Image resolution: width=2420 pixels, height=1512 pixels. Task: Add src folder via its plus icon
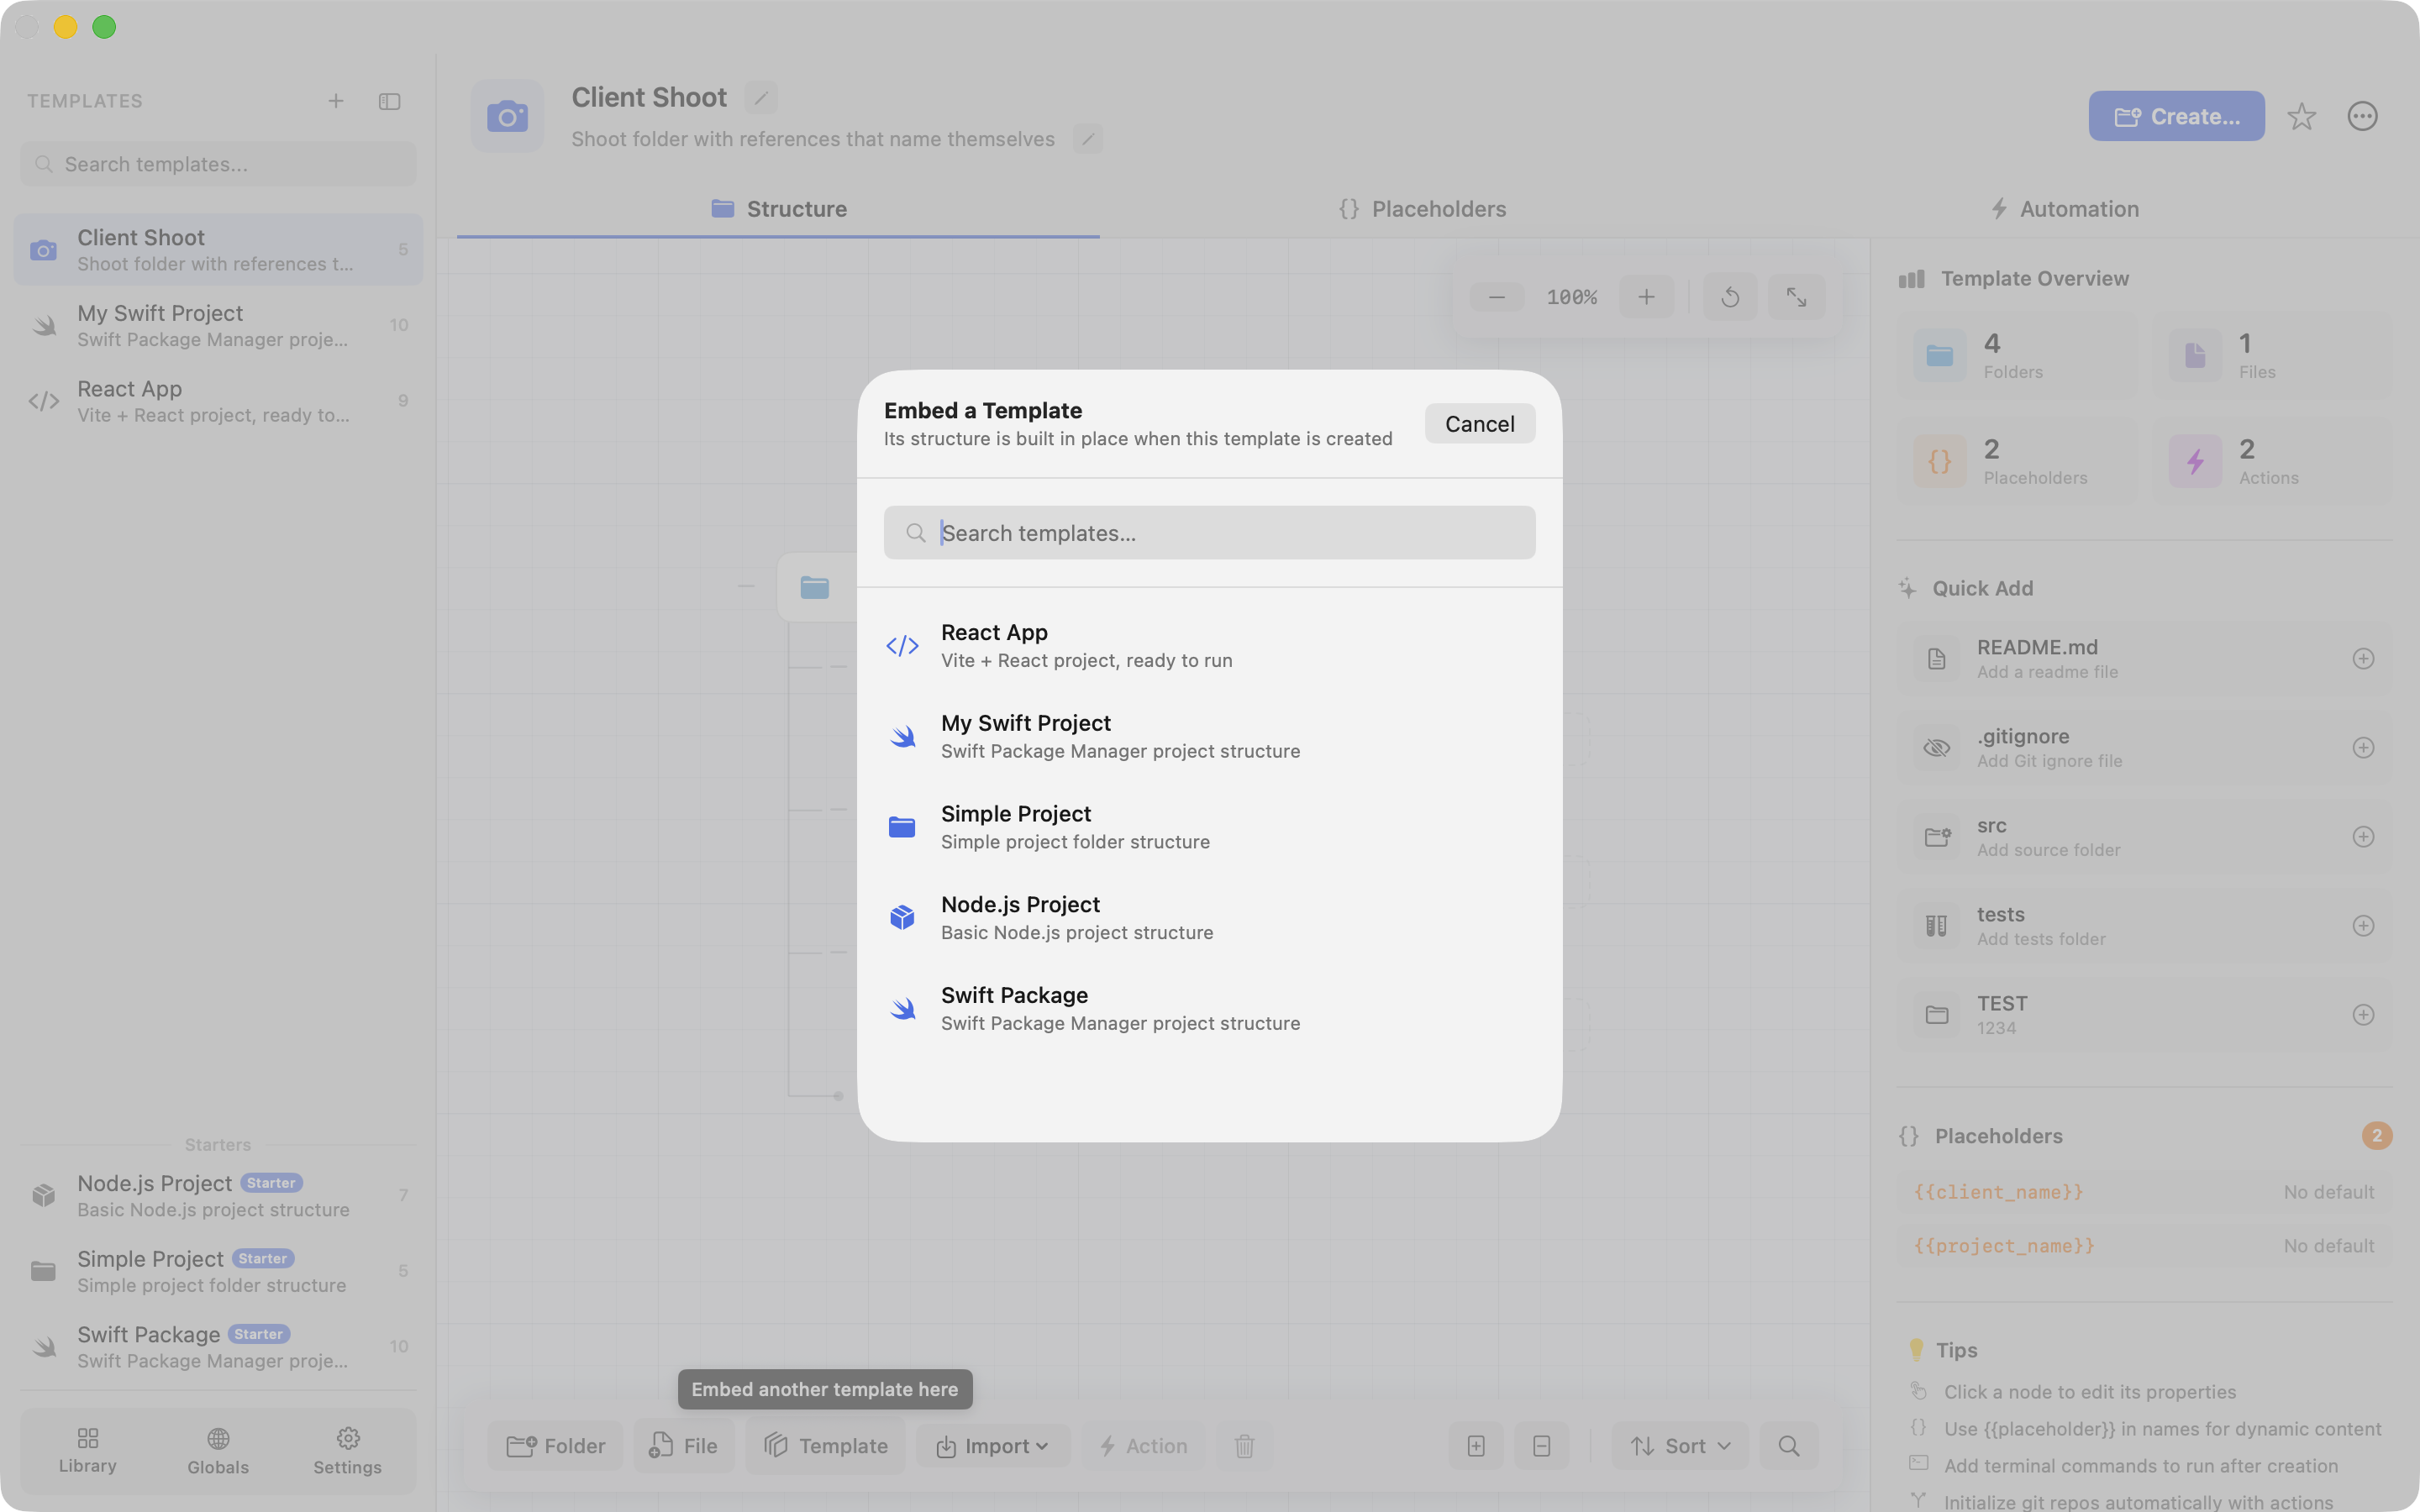2363,837
